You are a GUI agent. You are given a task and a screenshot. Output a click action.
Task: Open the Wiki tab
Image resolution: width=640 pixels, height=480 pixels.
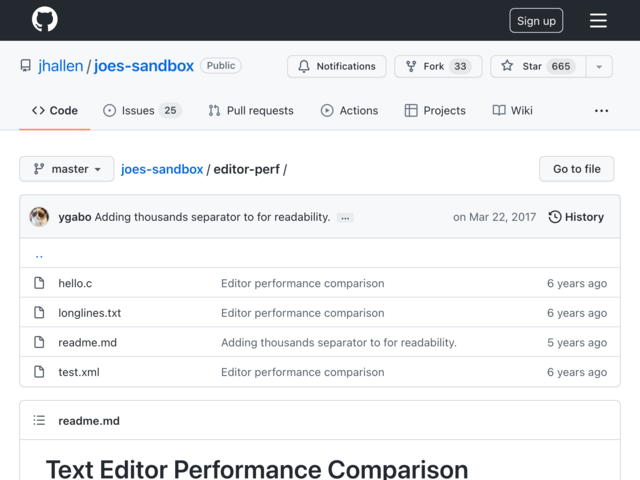[512, 111]
